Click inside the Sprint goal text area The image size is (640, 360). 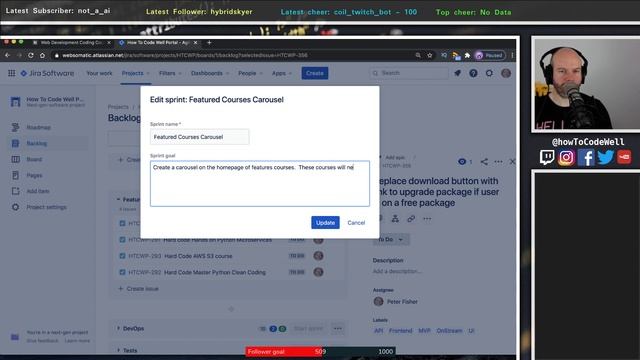coord(260,183)
